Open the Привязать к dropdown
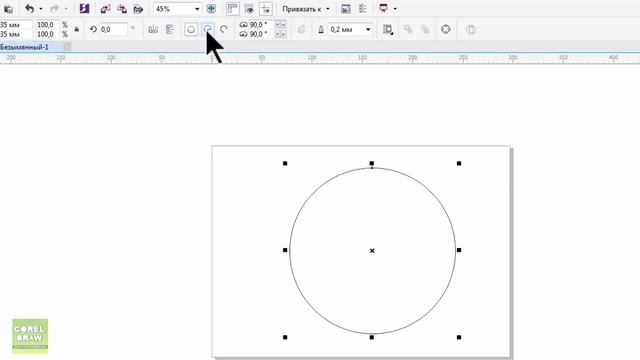This screenshot has height=360, width=640. 305,9
